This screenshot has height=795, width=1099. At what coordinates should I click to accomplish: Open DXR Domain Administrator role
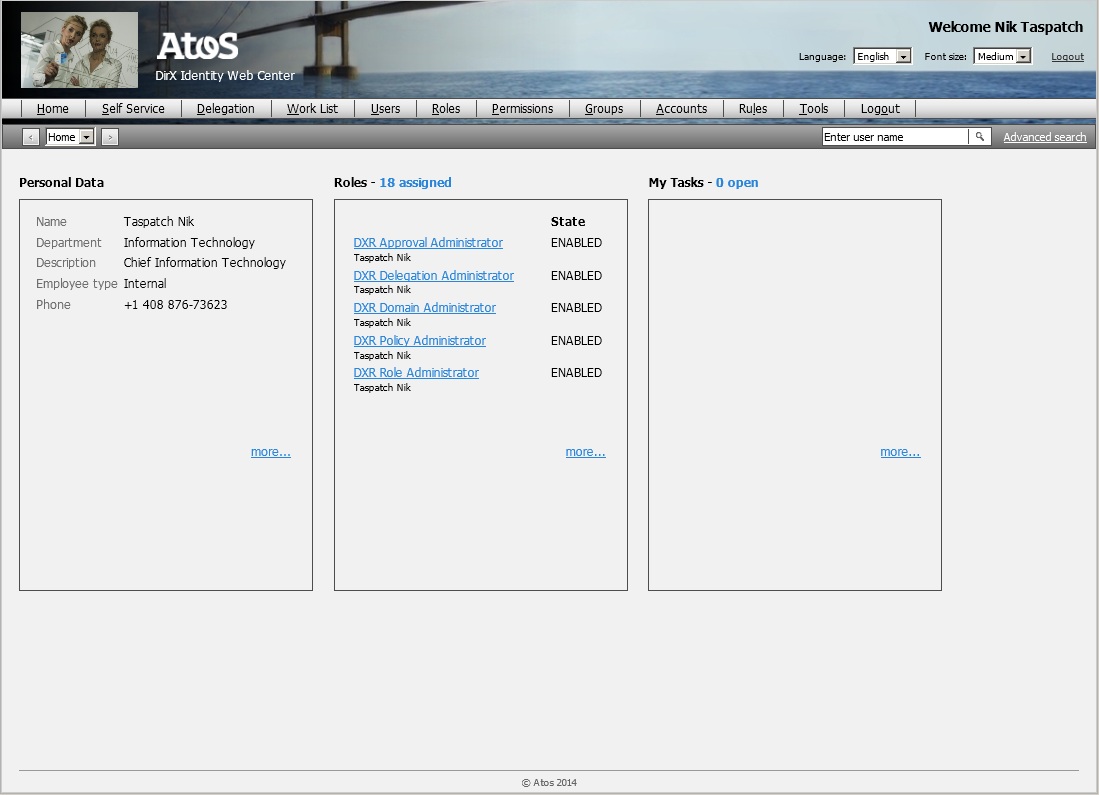point(424,307)
